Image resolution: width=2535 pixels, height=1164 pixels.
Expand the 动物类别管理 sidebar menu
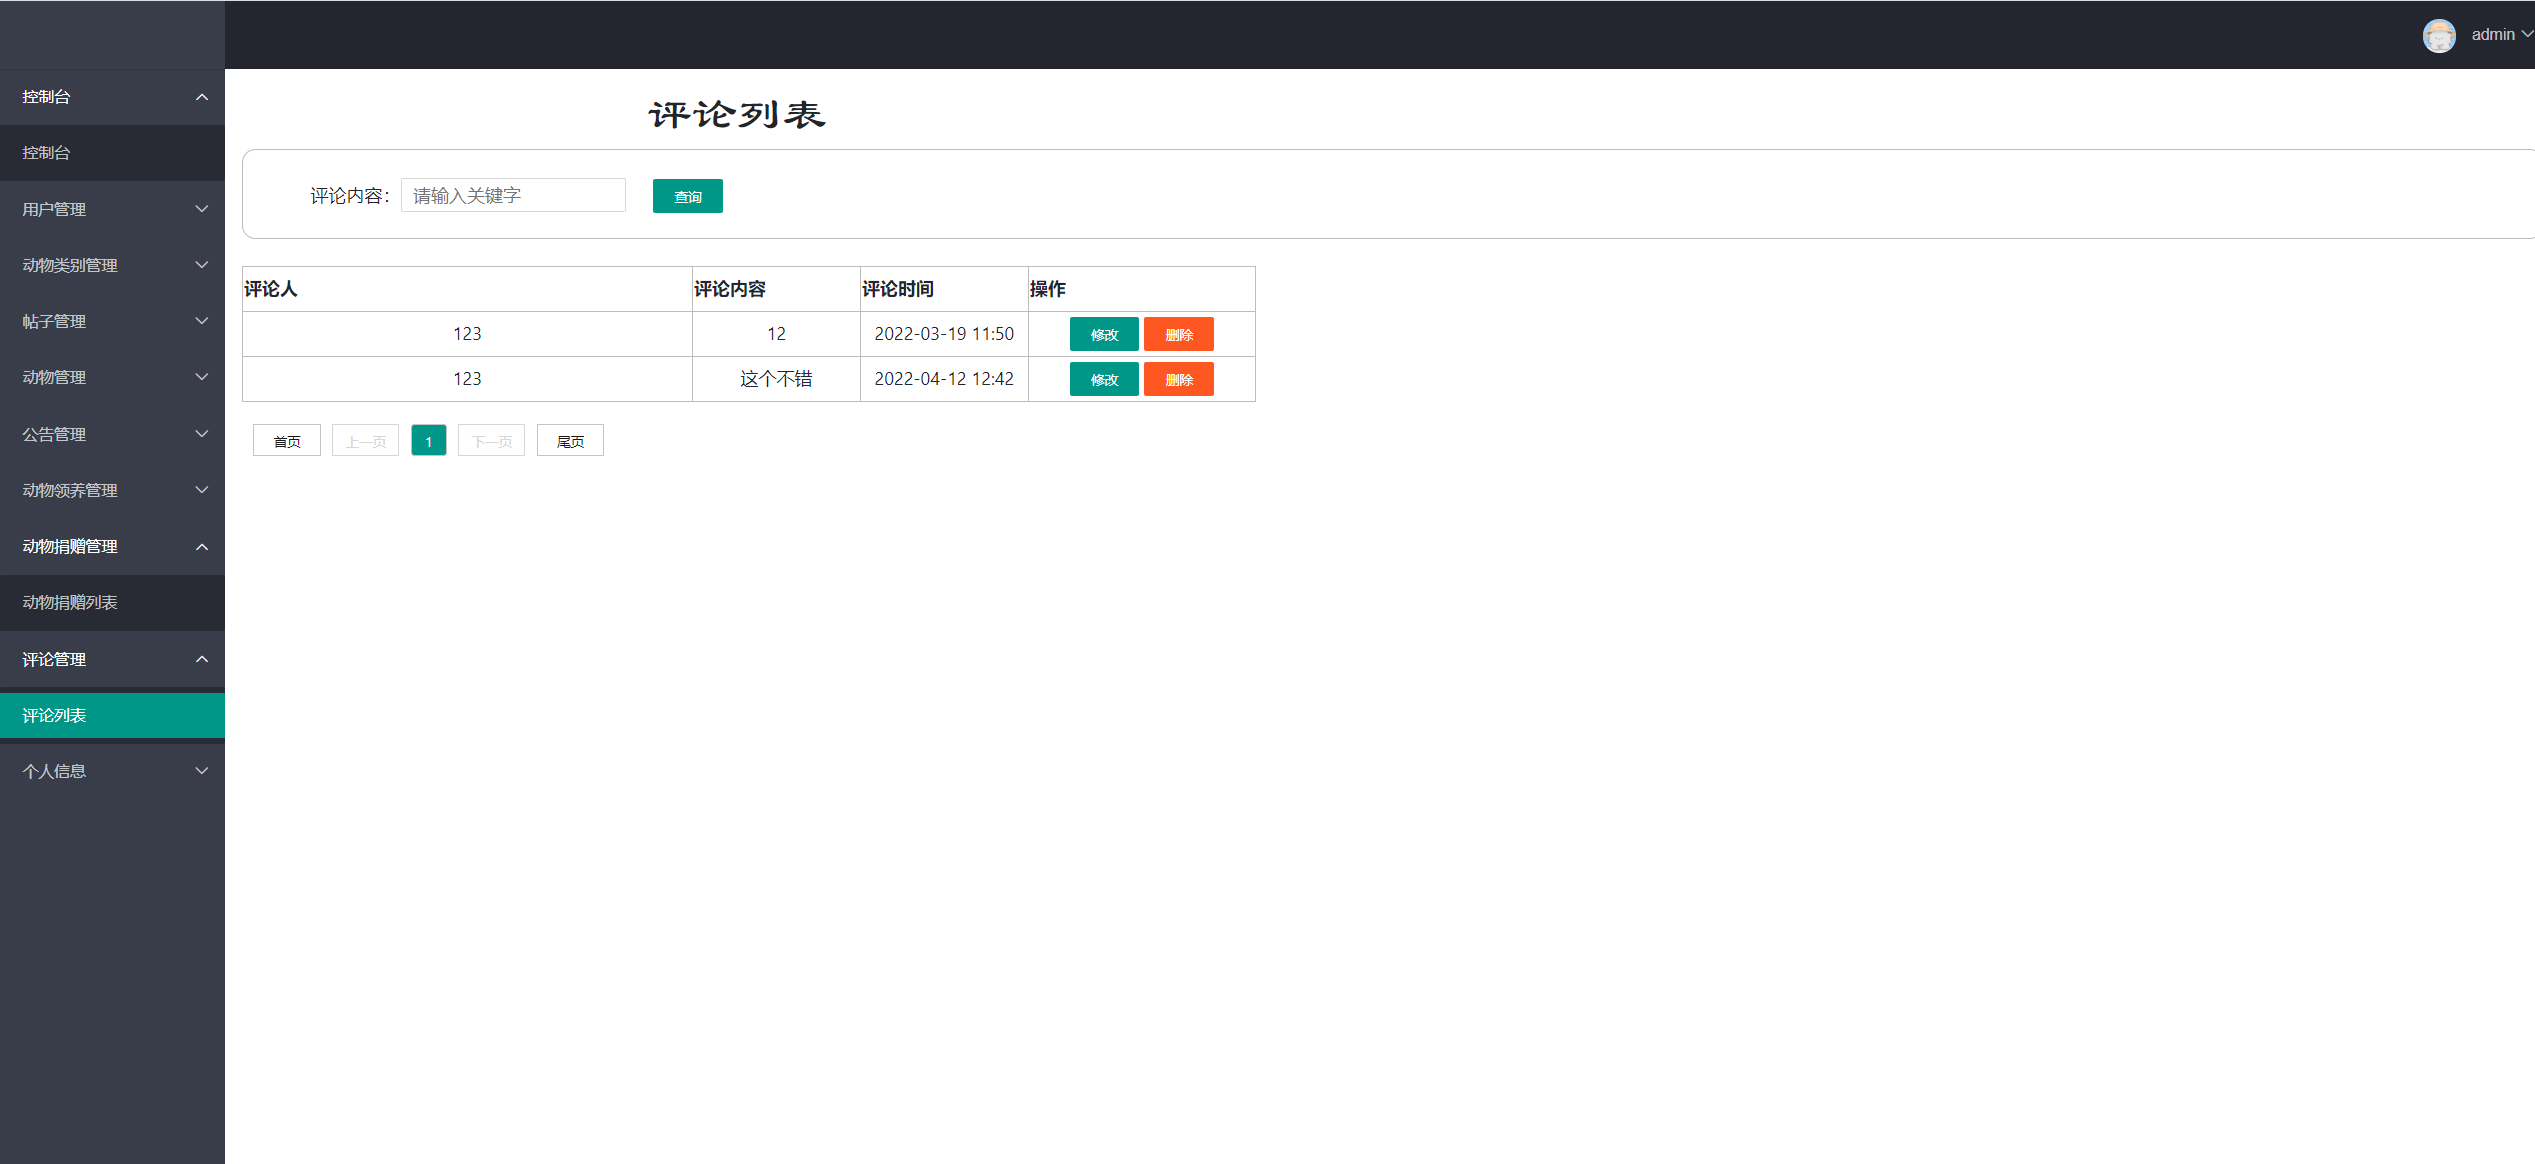click(112, 265)
